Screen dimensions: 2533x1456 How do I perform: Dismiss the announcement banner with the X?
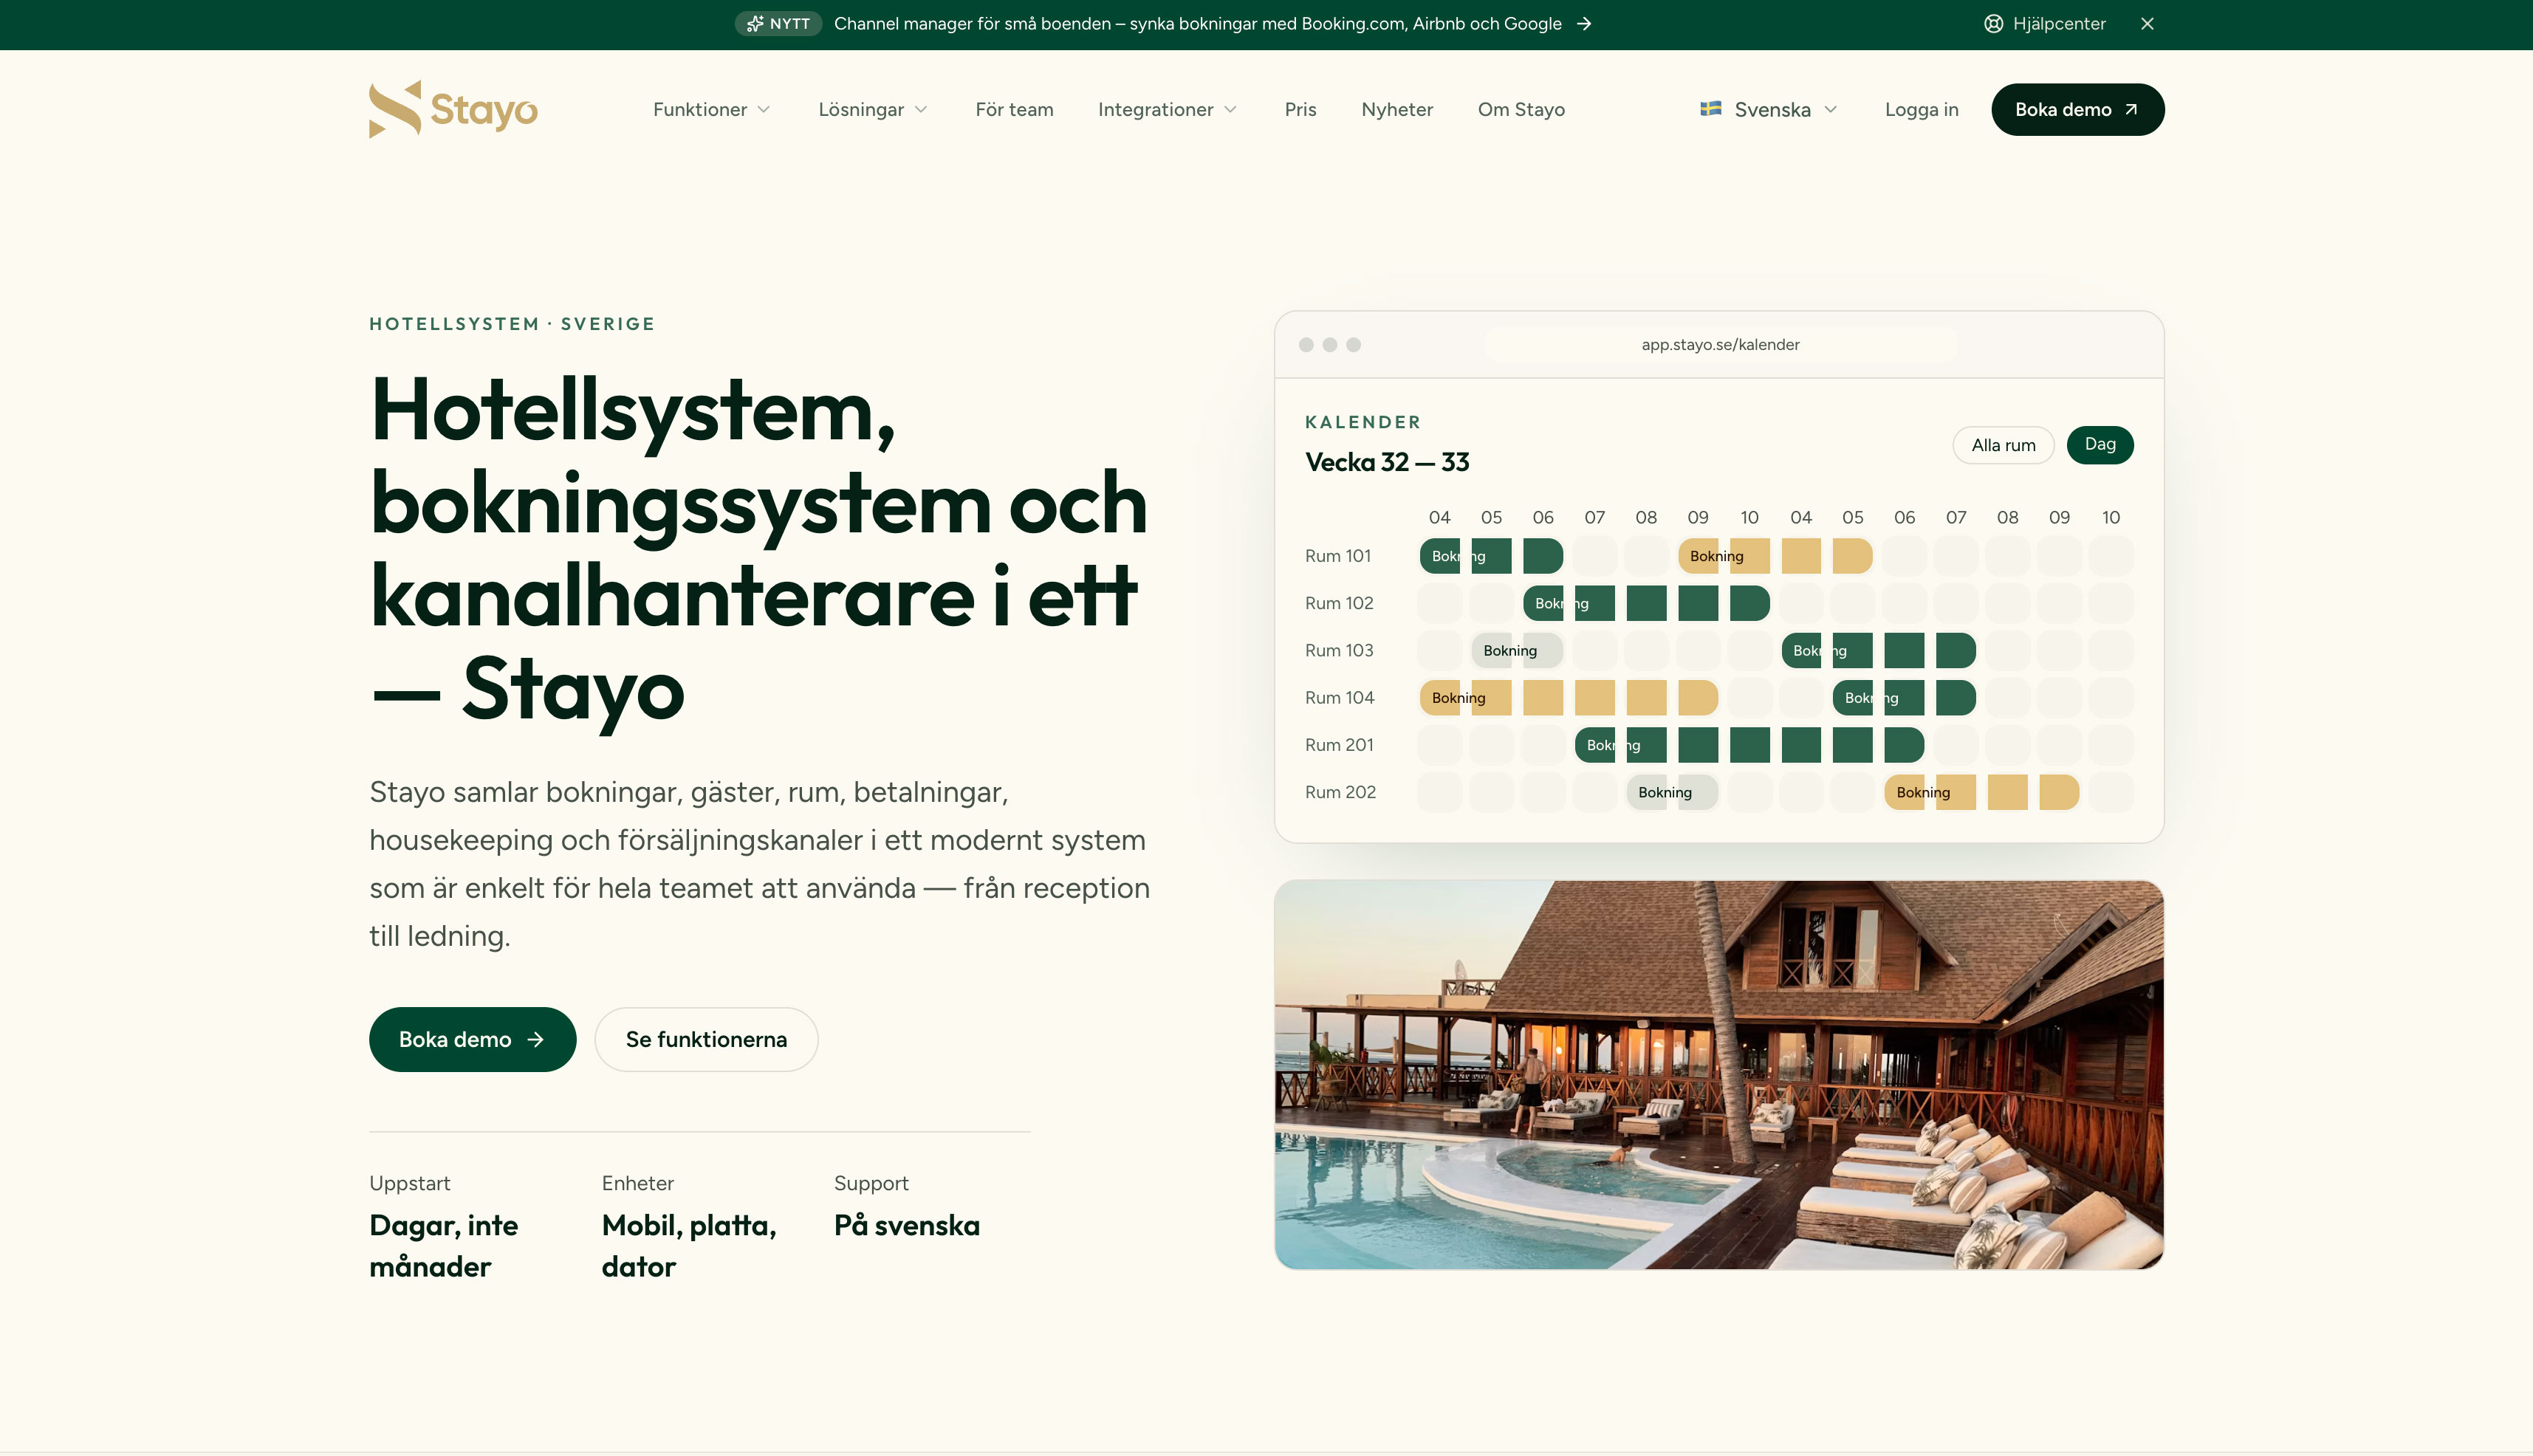pos(2147,24)
